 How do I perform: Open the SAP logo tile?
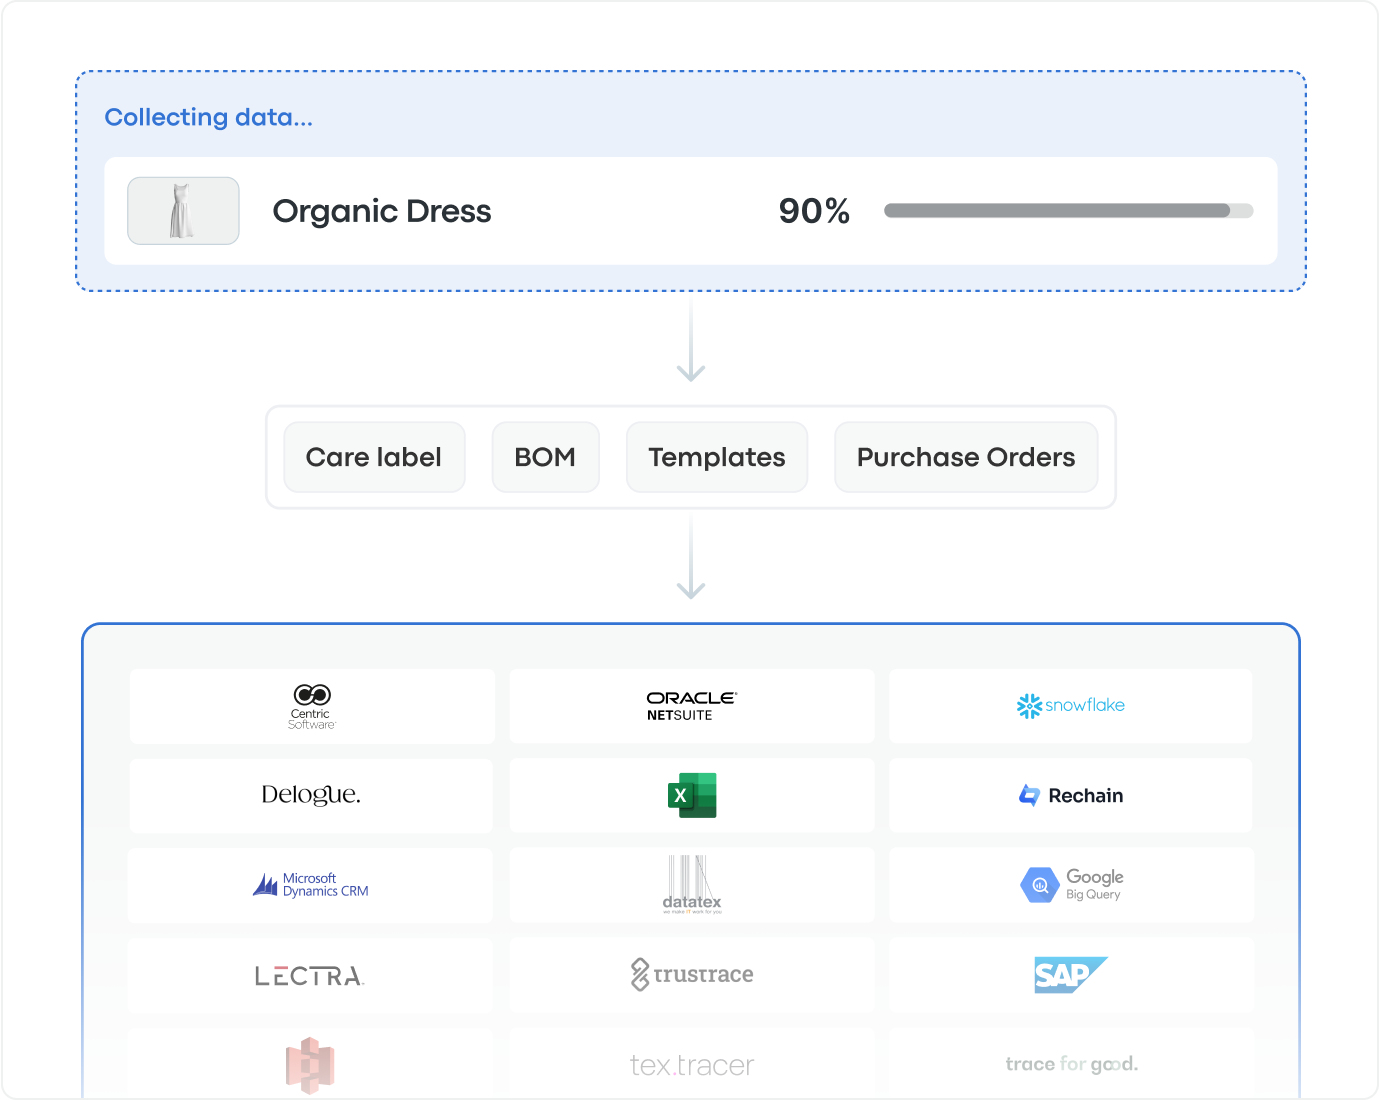coord(1071,975)
